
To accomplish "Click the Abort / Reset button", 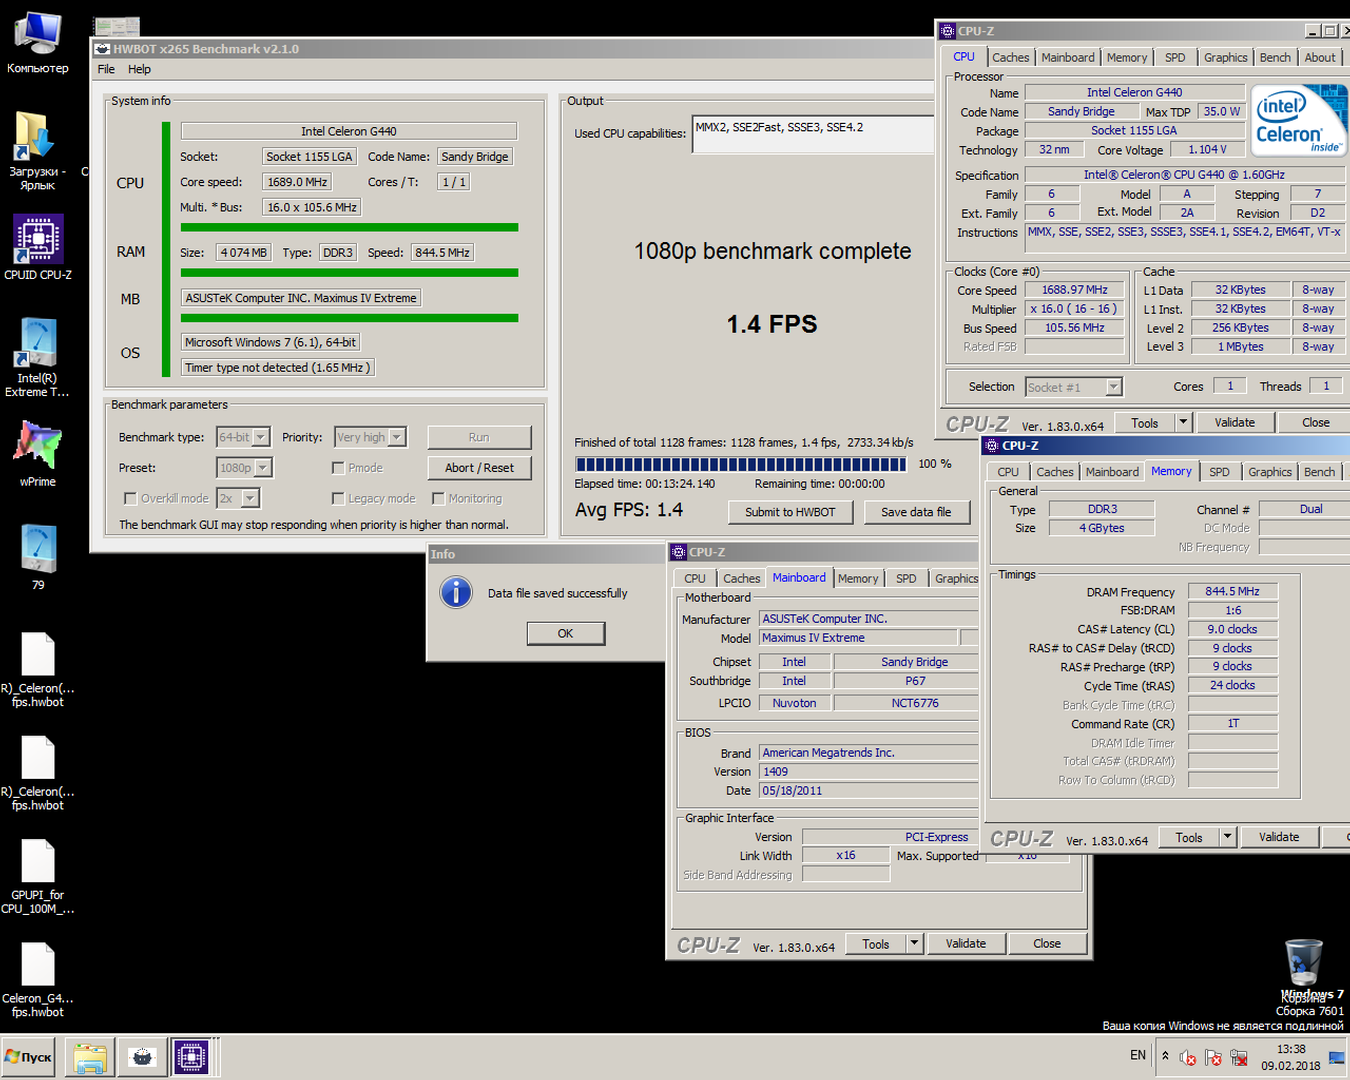I will [479, 468].
